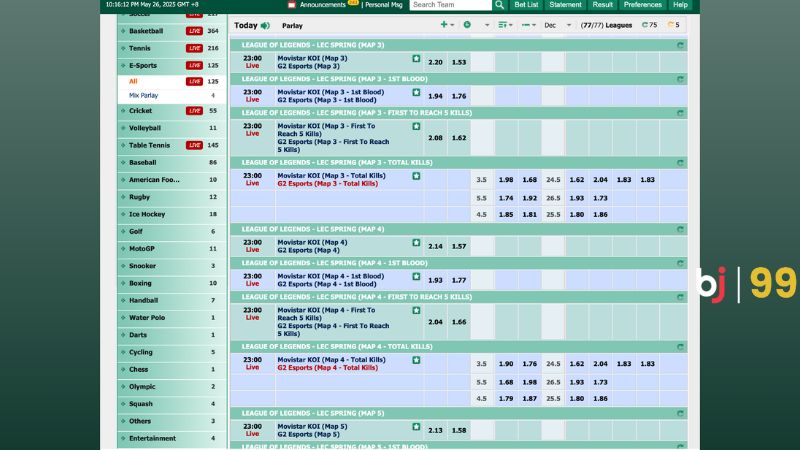
Task: Toggle favorite star for Movistar KOI Map 3
Action: point(416,59)
